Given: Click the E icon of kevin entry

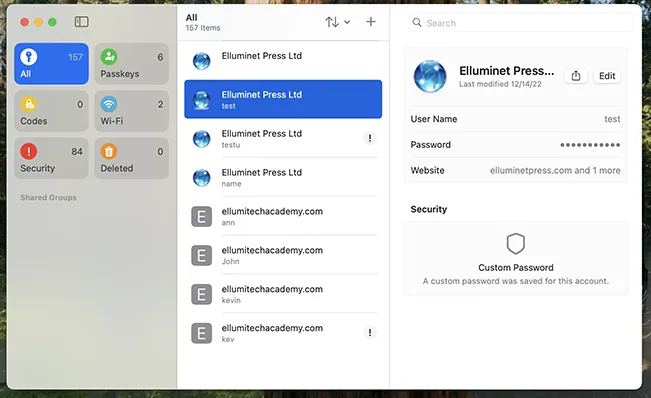Looking at the screenshot, I should coord(201,294).
